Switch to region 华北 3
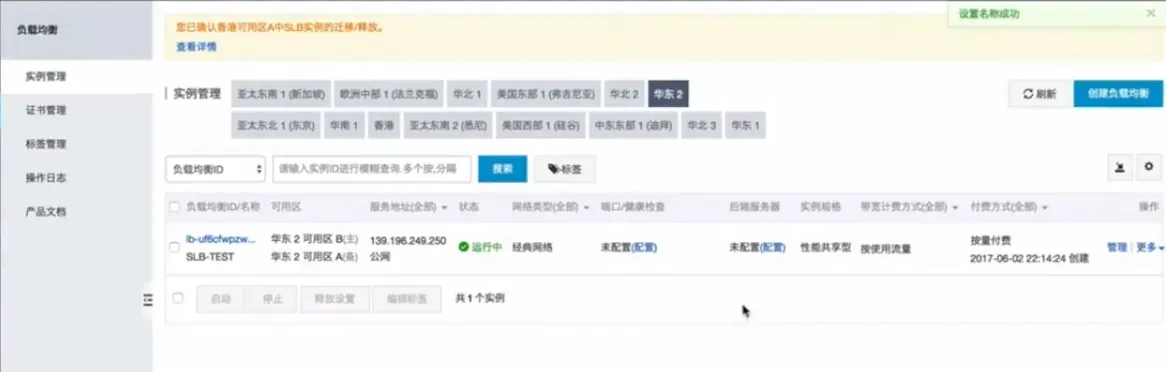Image resolution: width=1166 pixels, height=372 pixels. pyautogui.click(x=701, y=126)
